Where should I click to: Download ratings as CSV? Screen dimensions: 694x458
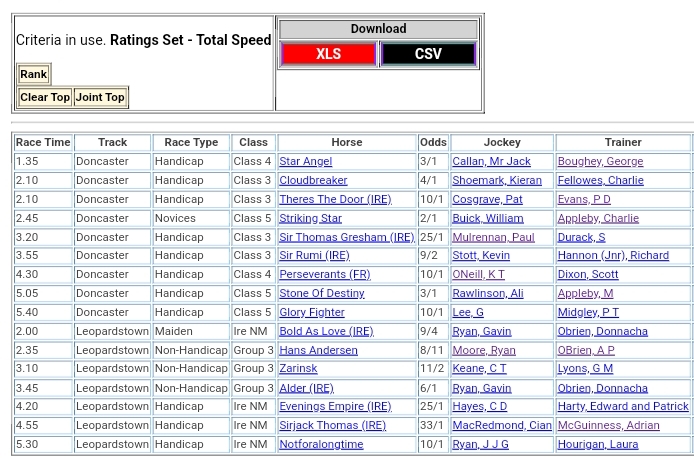pos(428,54)
